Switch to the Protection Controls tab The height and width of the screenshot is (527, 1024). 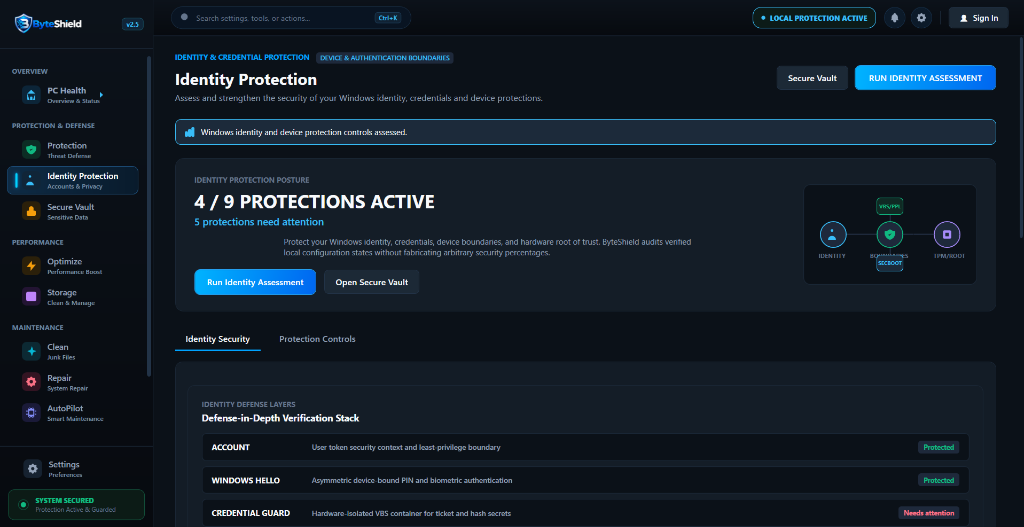point(317,340)
